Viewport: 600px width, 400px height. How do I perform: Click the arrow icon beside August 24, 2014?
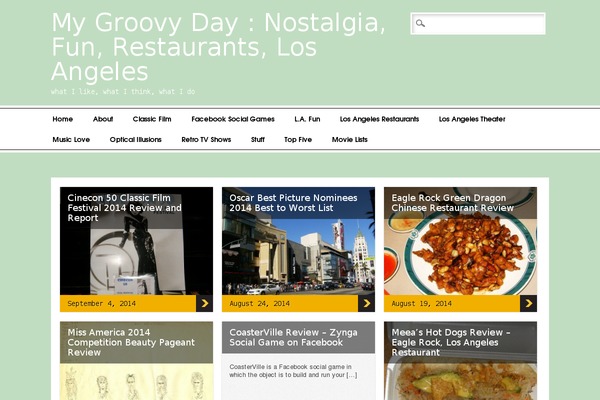(367, 303)
